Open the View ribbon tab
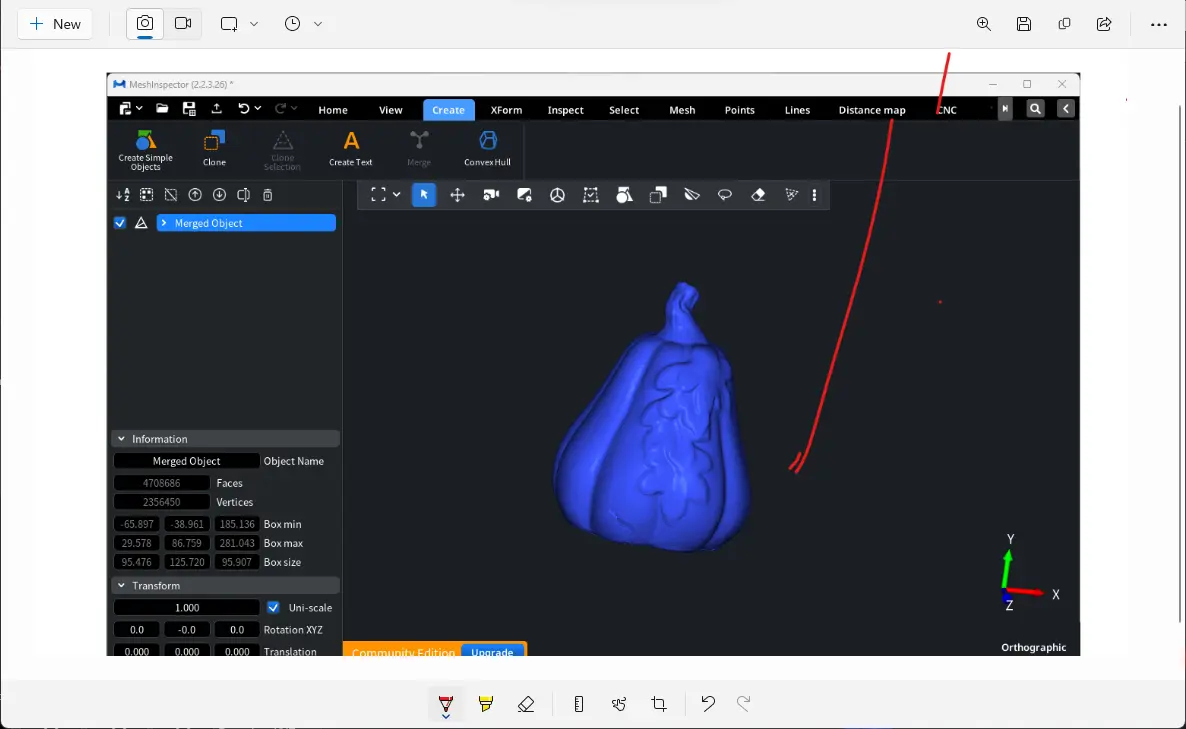1186x729 pixels. (390, 110)
